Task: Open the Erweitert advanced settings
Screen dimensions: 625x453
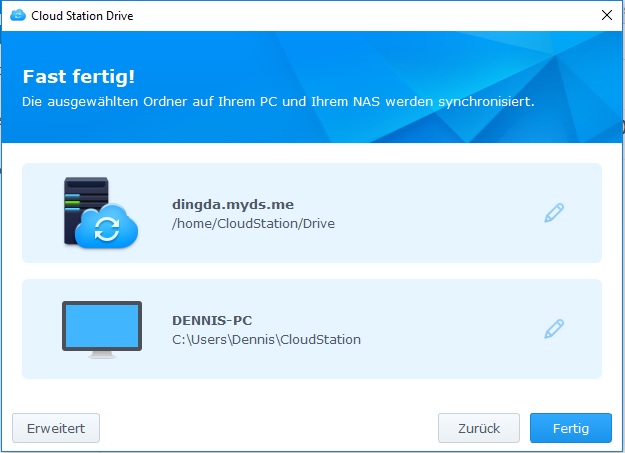Action: point(56,428)
